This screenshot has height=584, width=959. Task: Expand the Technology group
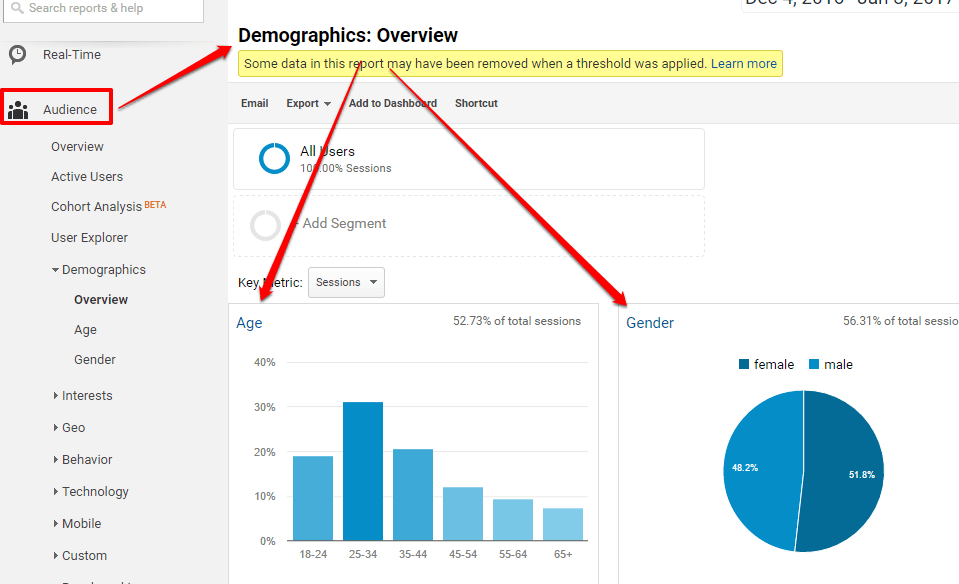point(91,492)
